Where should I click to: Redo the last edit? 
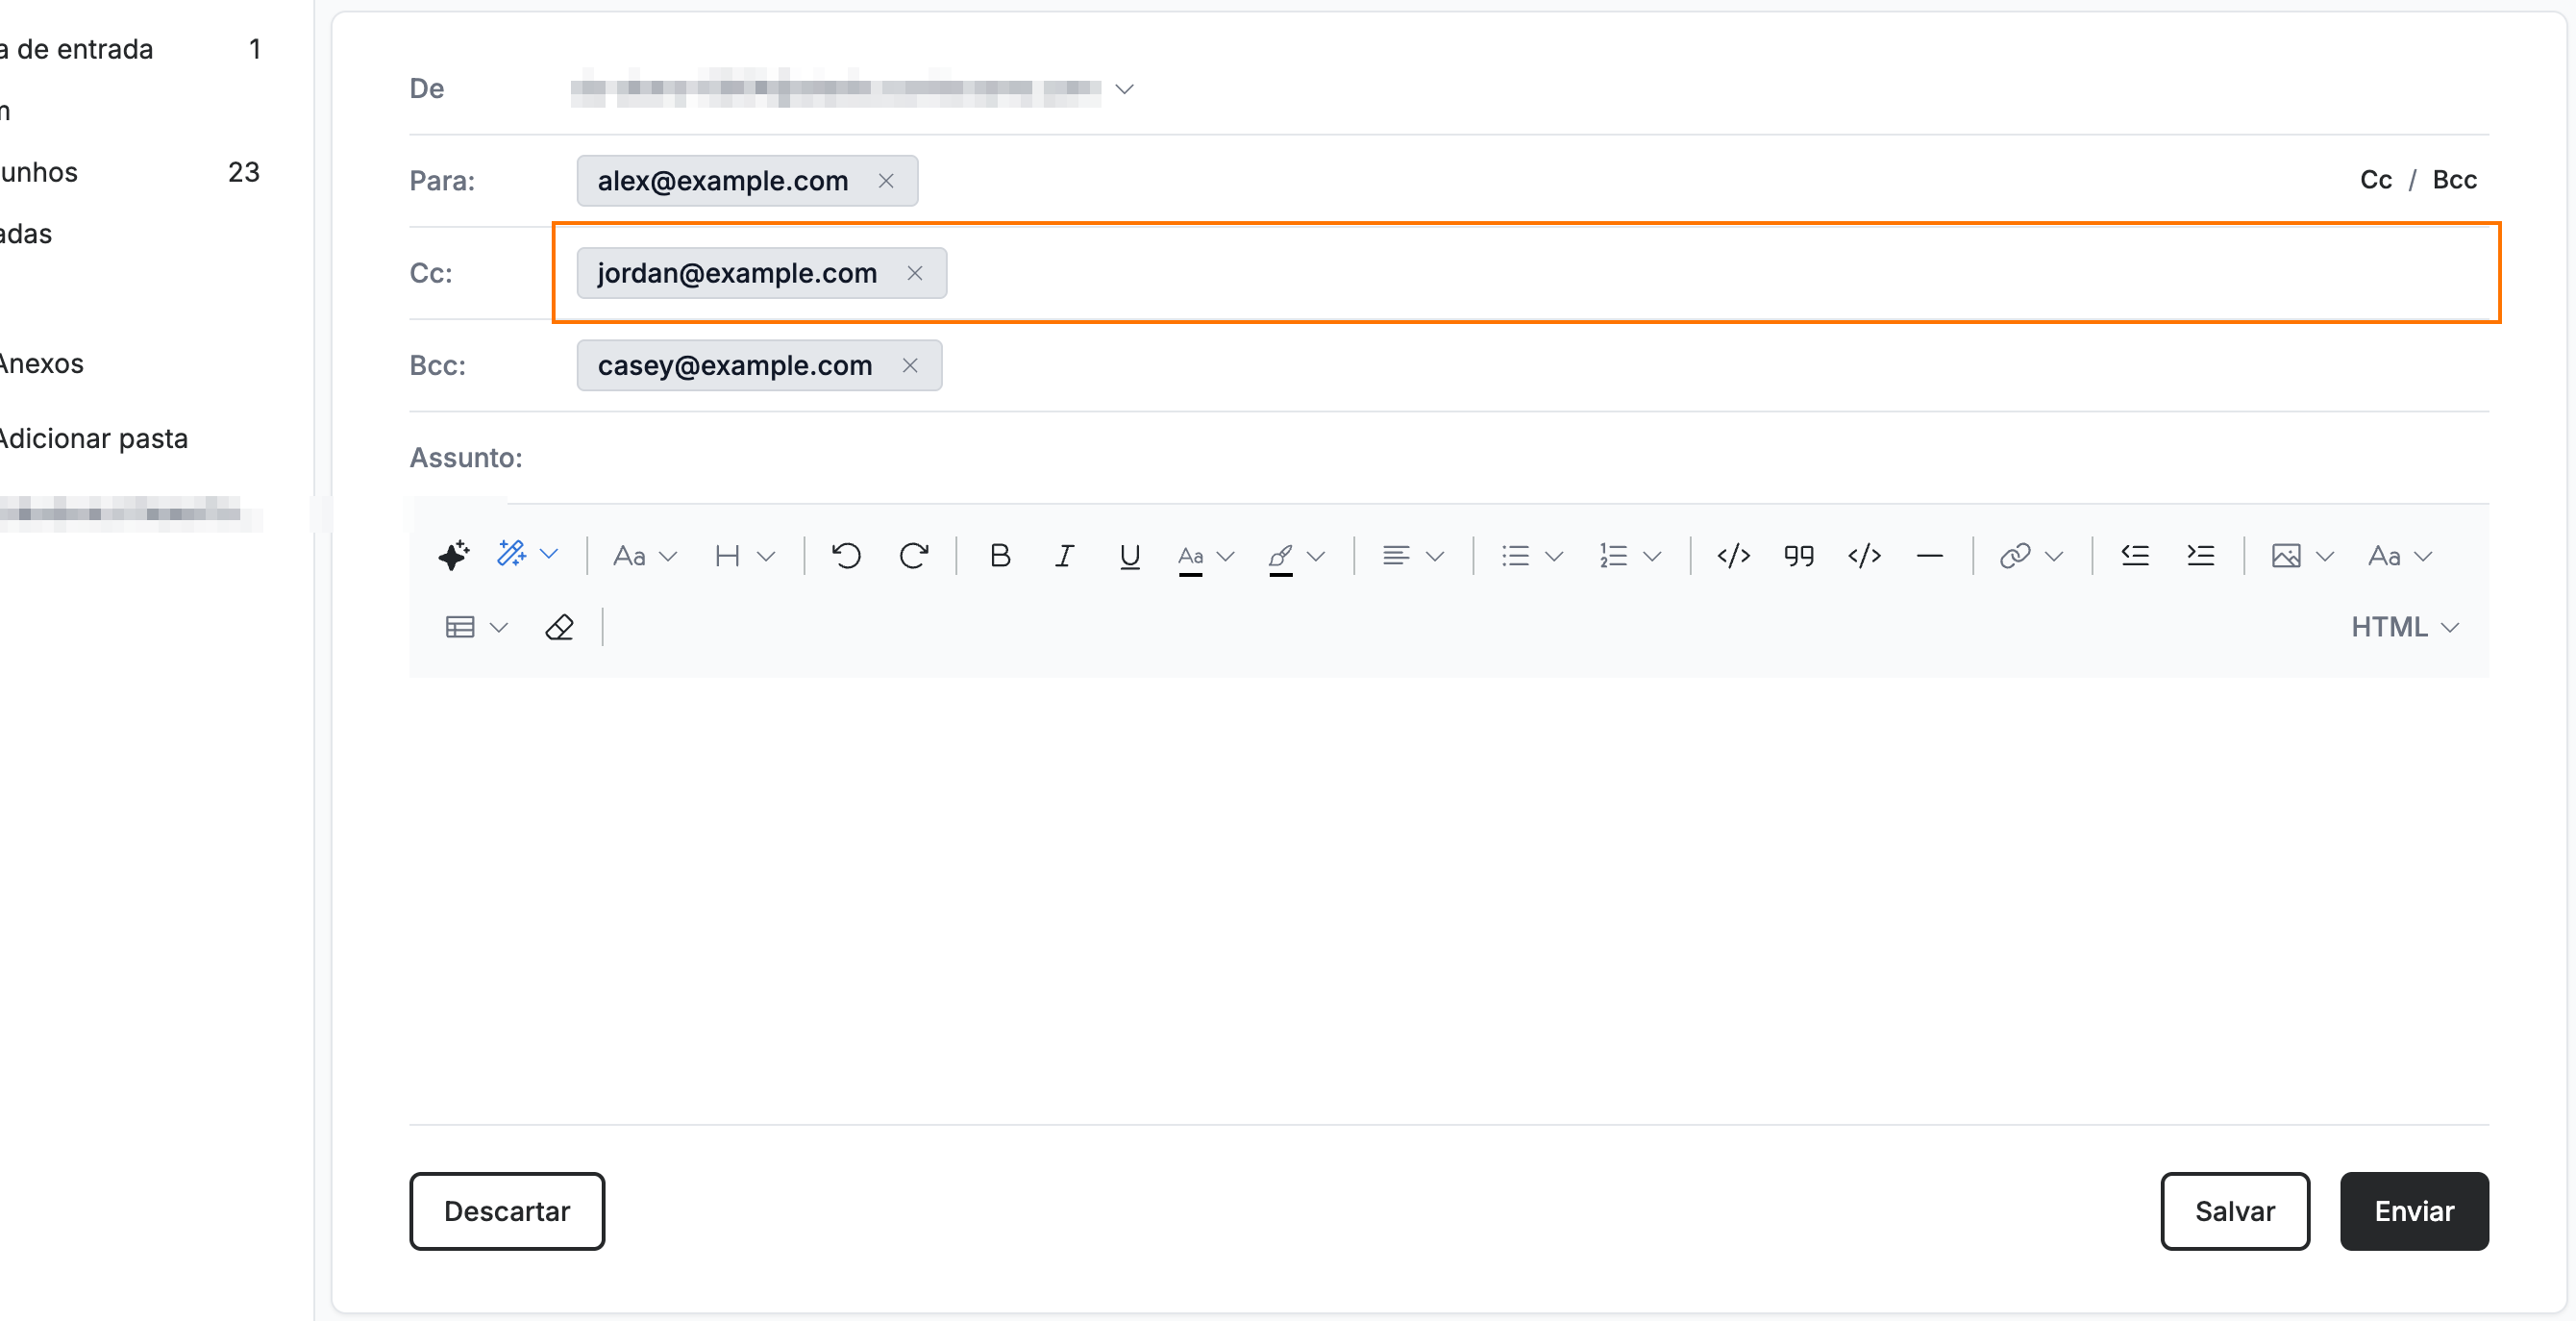tap(913, 555)
